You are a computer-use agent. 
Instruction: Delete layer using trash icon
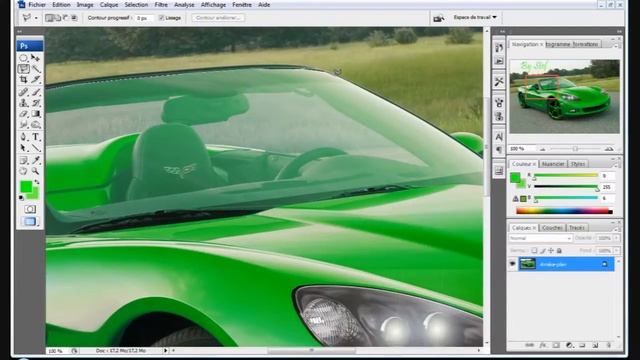(608, 345)
